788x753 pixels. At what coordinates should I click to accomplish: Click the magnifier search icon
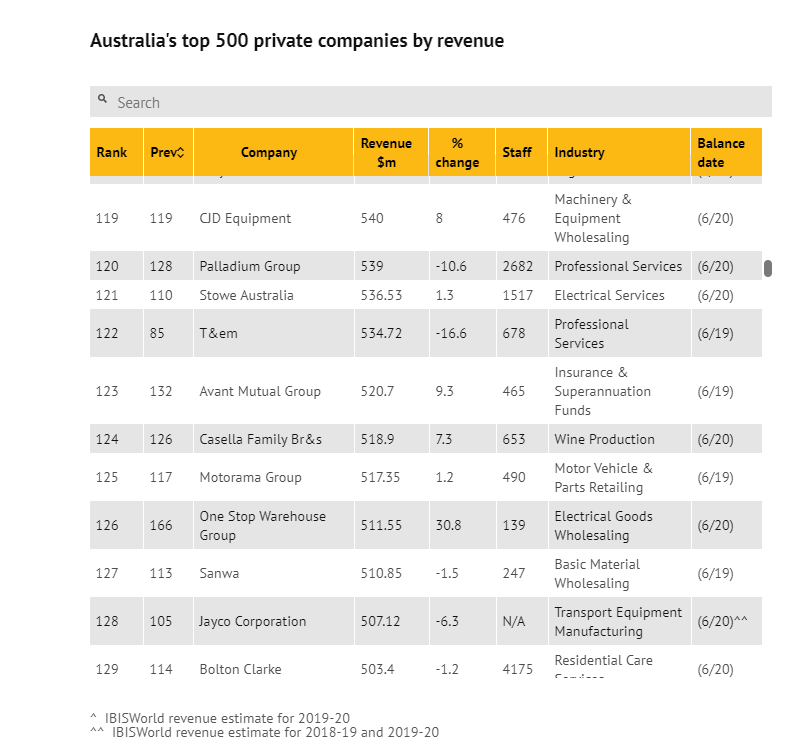103,100
